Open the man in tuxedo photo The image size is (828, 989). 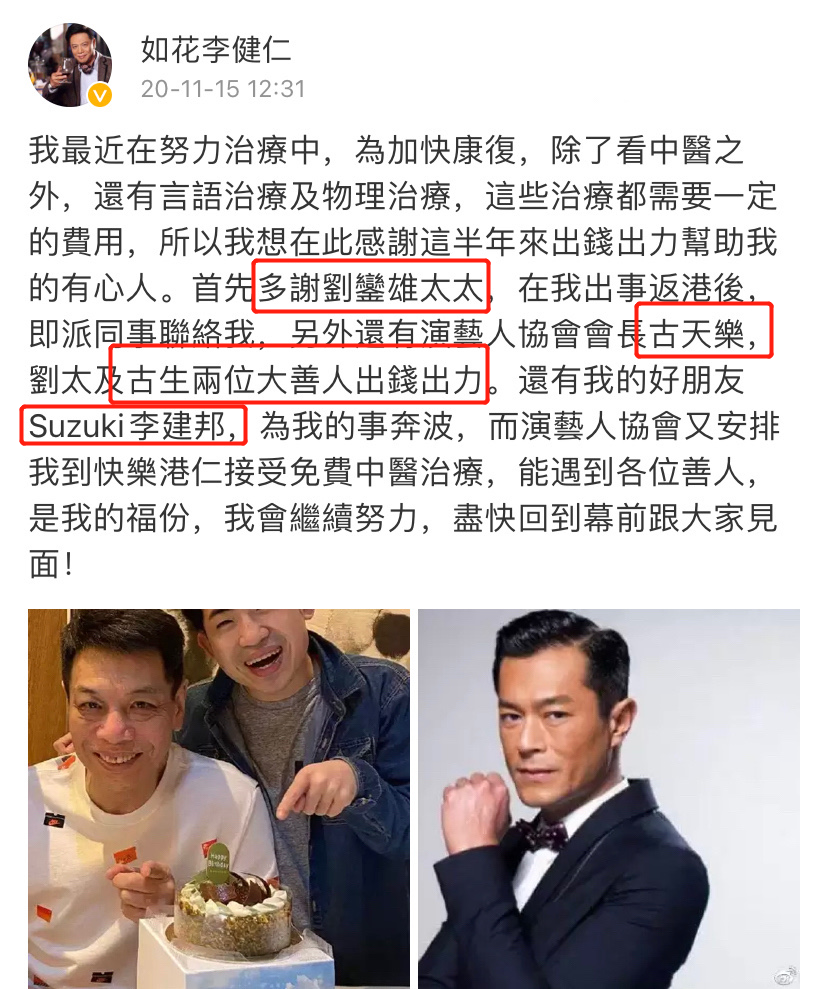(609, 799)
